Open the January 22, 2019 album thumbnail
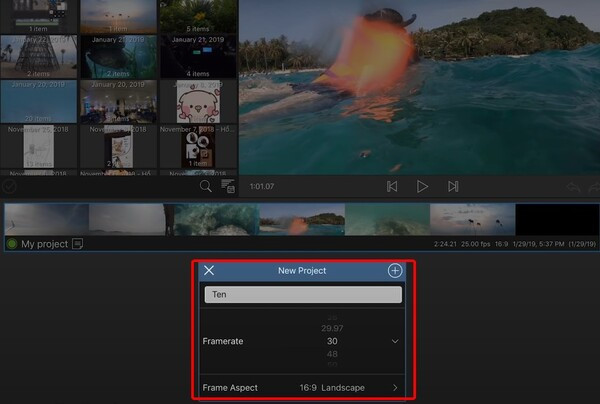 [x=39, y=57]
